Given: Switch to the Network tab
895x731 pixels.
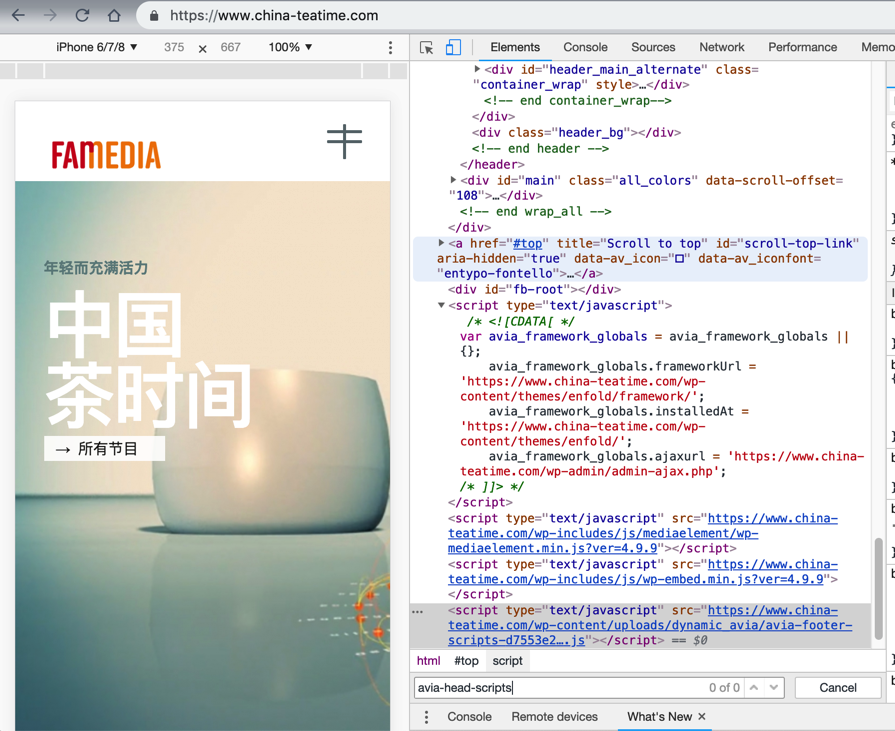Looking at the screenshot, I should click(x=721, y=47).
